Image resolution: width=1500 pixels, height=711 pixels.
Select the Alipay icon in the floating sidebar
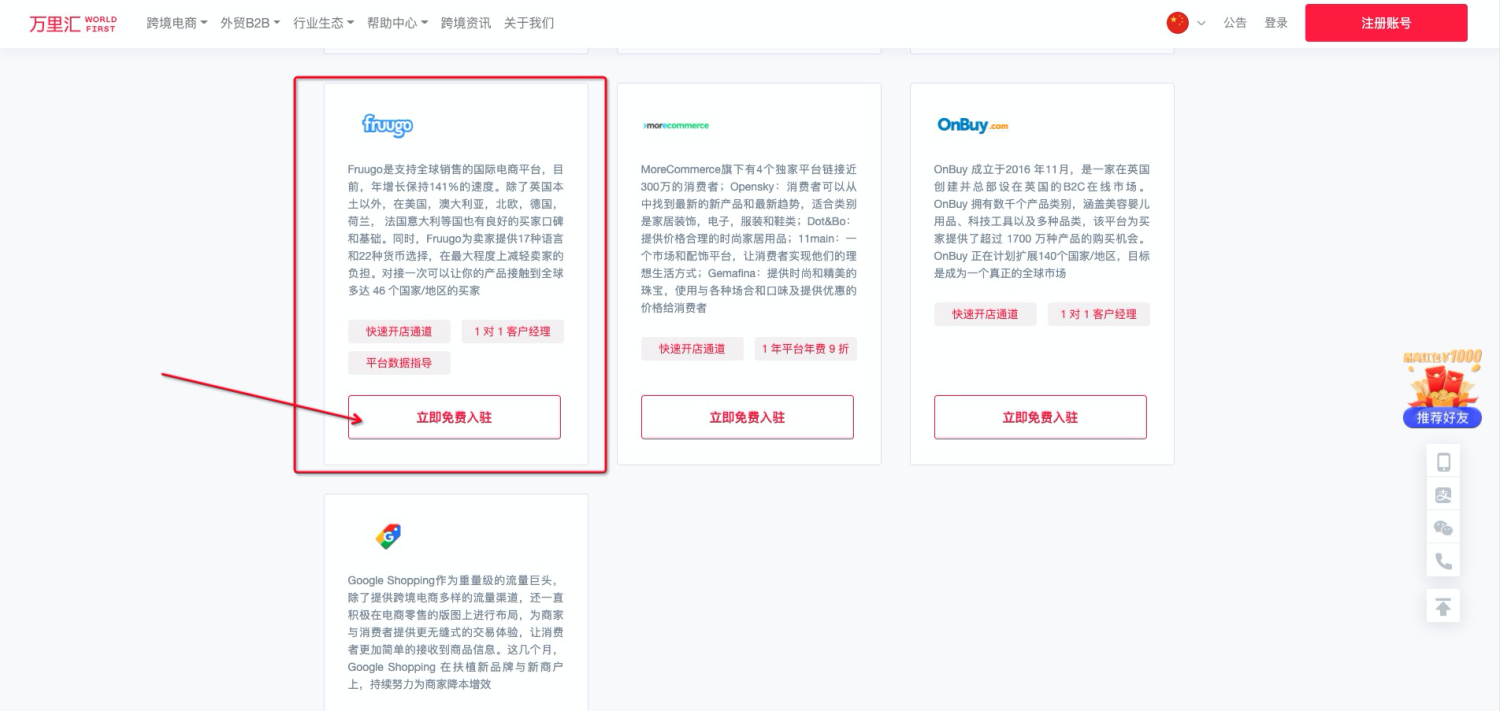(1443, 494)
